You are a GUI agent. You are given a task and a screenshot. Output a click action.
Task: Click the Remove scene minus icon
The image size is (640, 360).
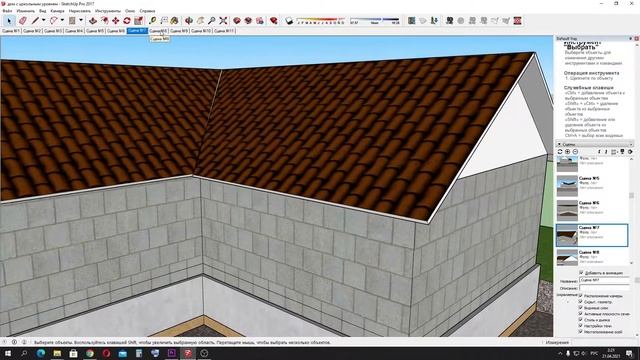tap(576, 152)
